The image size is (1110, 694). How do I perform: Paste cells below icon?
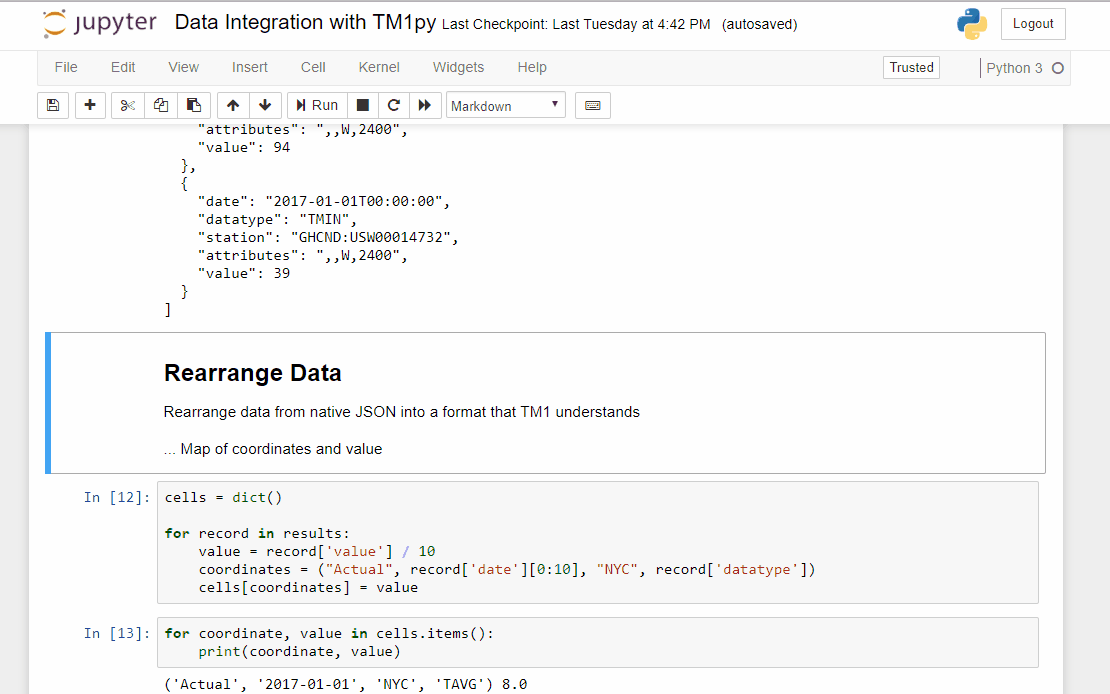coord(194,105)
